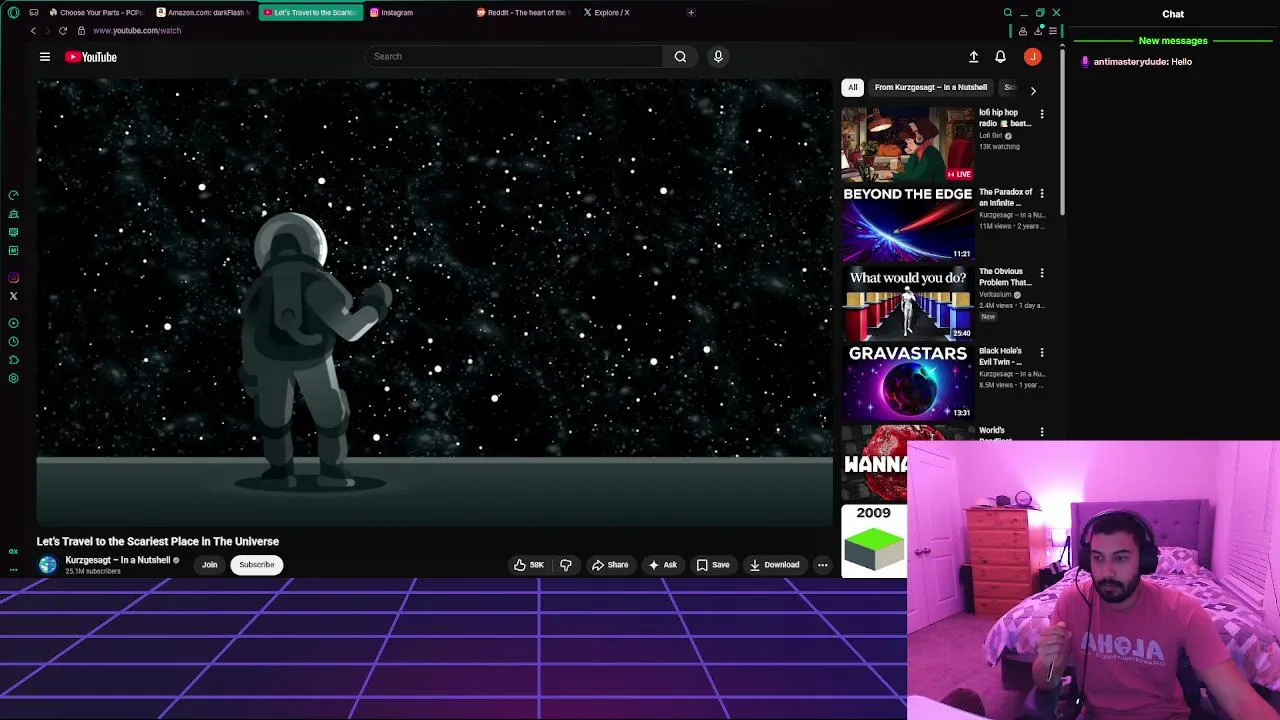This screenshot has width=1280, height=720.
Task: Reload the page with the refresh icon
Action: (x=62, y=30)
